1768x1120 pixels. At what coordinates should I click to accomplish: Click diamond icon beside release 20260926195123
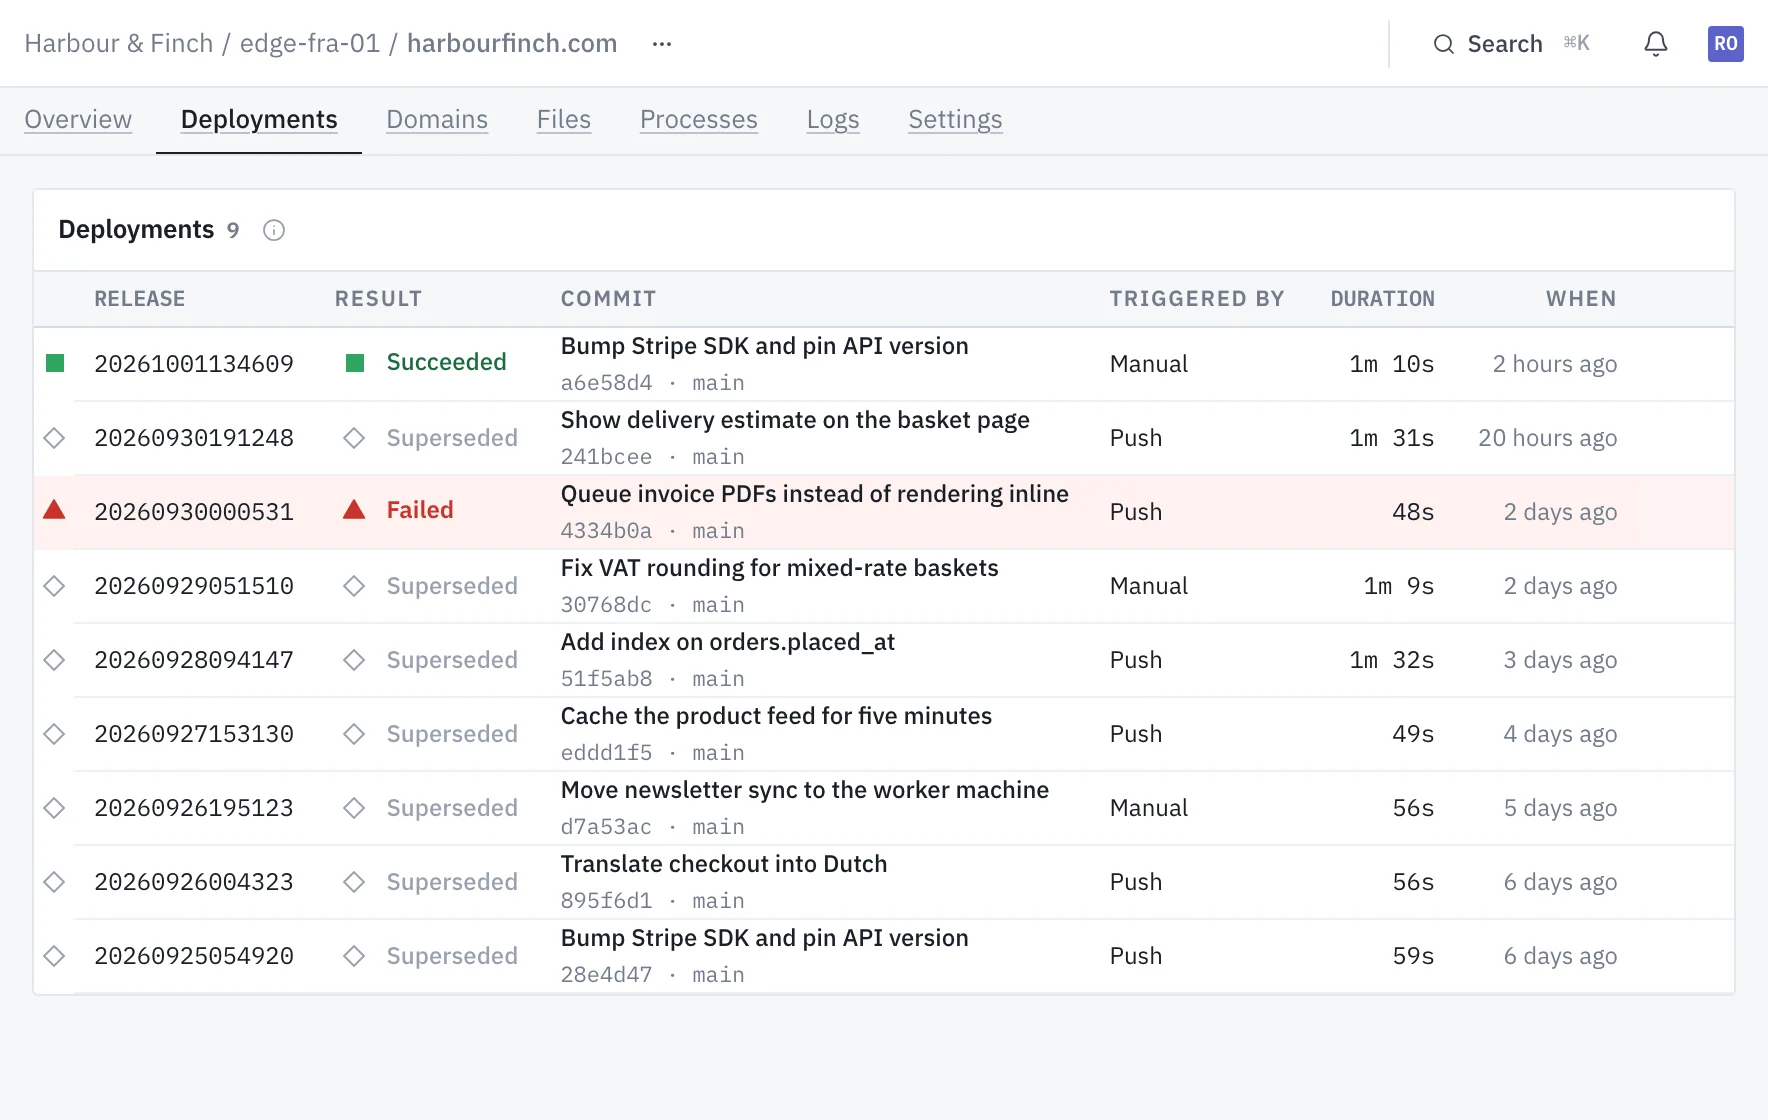[55, 807]
